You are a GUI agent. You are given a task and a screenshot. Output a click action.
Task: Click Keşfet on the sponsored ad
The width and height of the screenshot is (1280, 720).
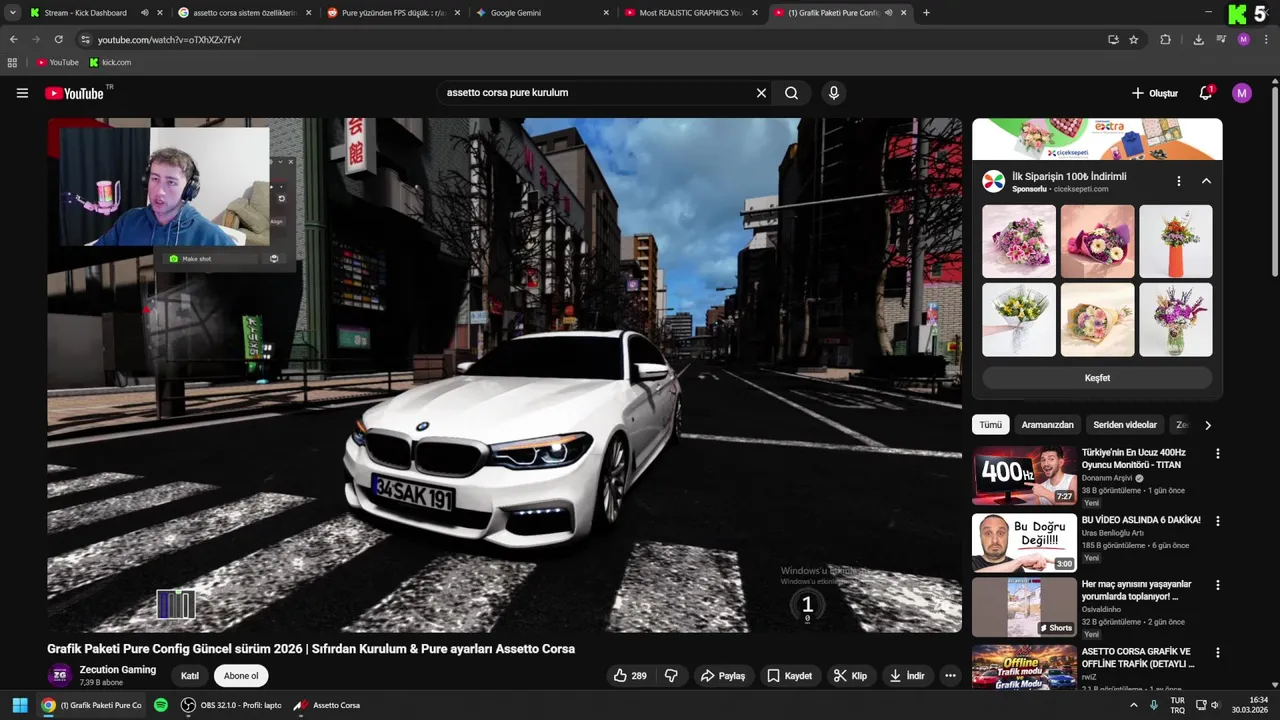point(1097,378)
